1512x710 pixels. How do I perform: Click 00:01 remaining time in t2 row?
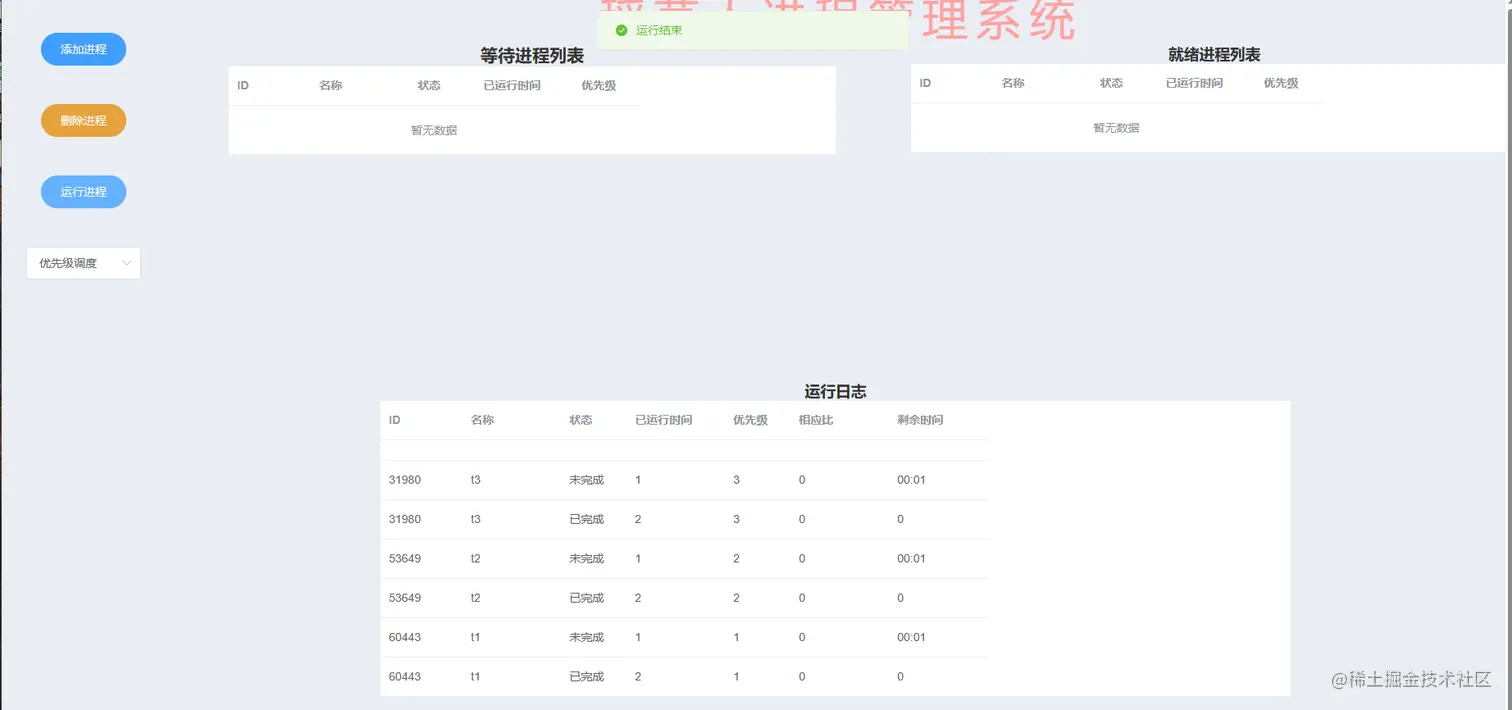(x=911, y=559)
